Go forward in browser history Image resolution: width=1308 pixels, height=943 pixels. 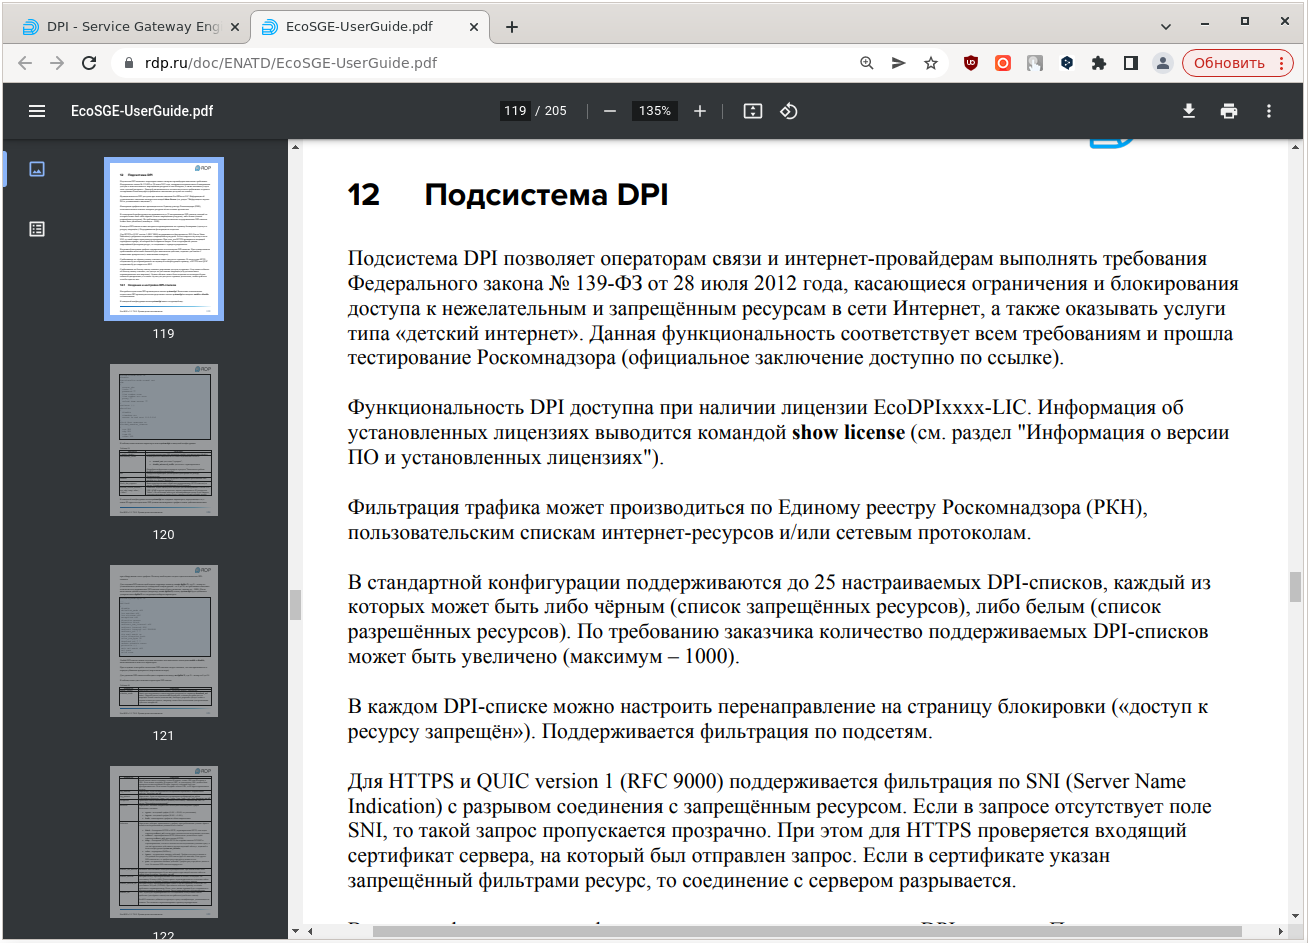coord(57,63)
